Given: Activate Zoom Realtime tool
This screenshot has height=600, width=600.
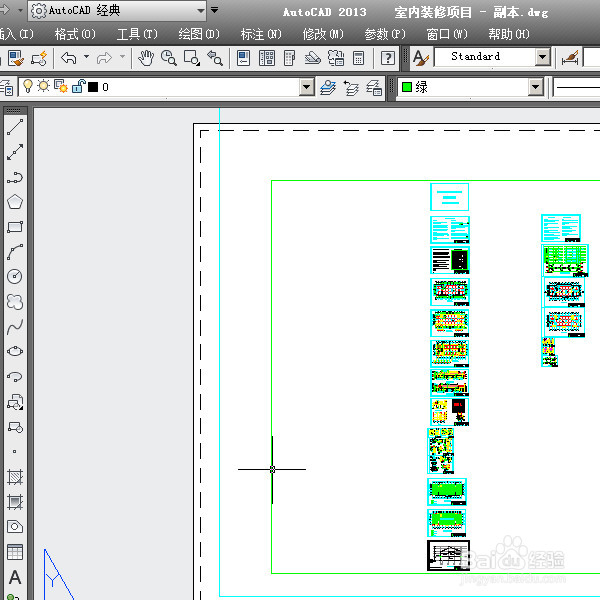Looking at the screenshot, I should pos(169,58).
